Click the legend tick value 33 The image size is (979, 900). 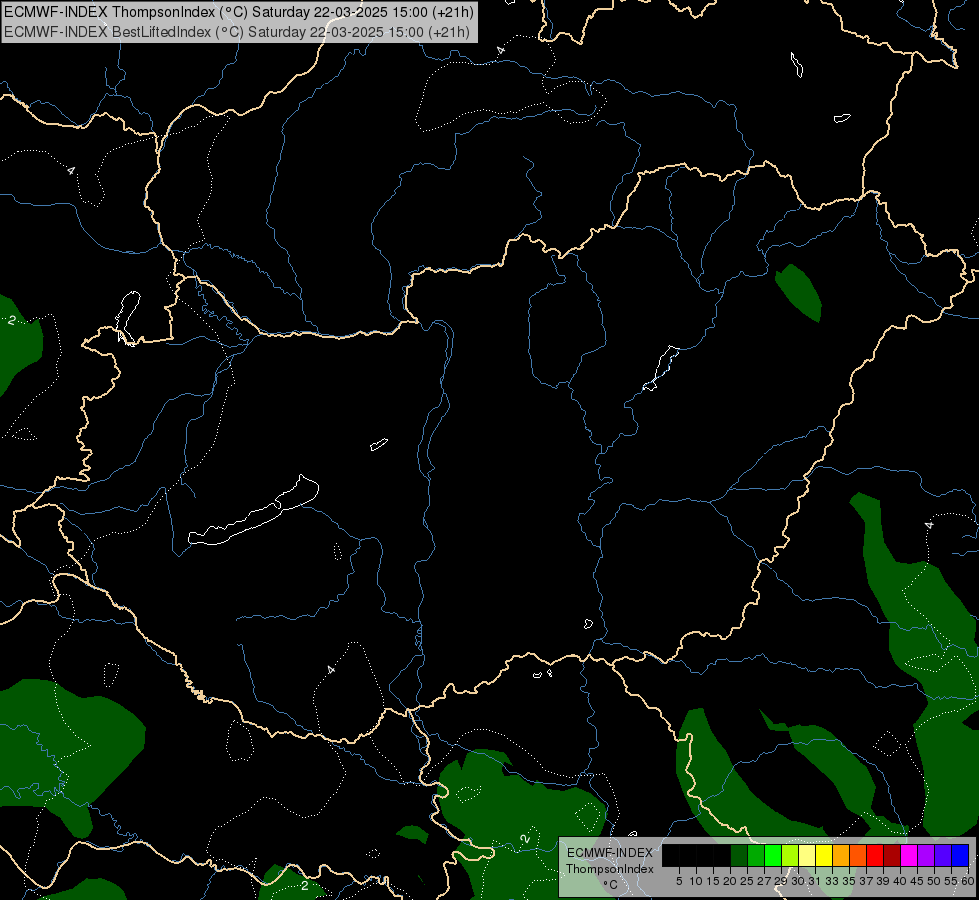click(x=832, y=881)
